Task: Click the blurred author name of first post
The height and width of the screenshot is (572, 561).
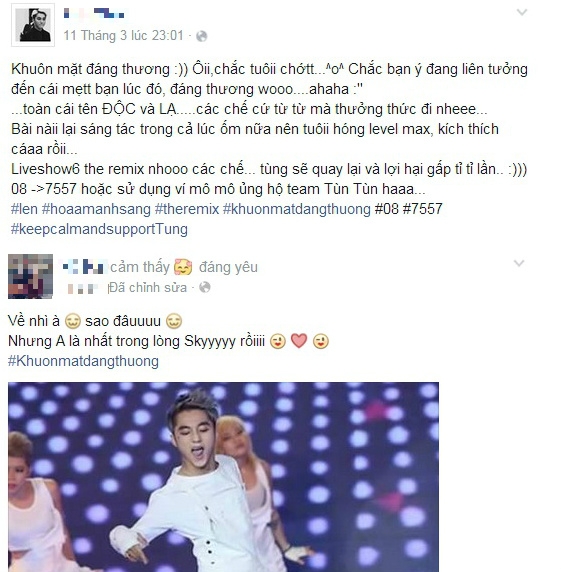Action: point(94,13)
